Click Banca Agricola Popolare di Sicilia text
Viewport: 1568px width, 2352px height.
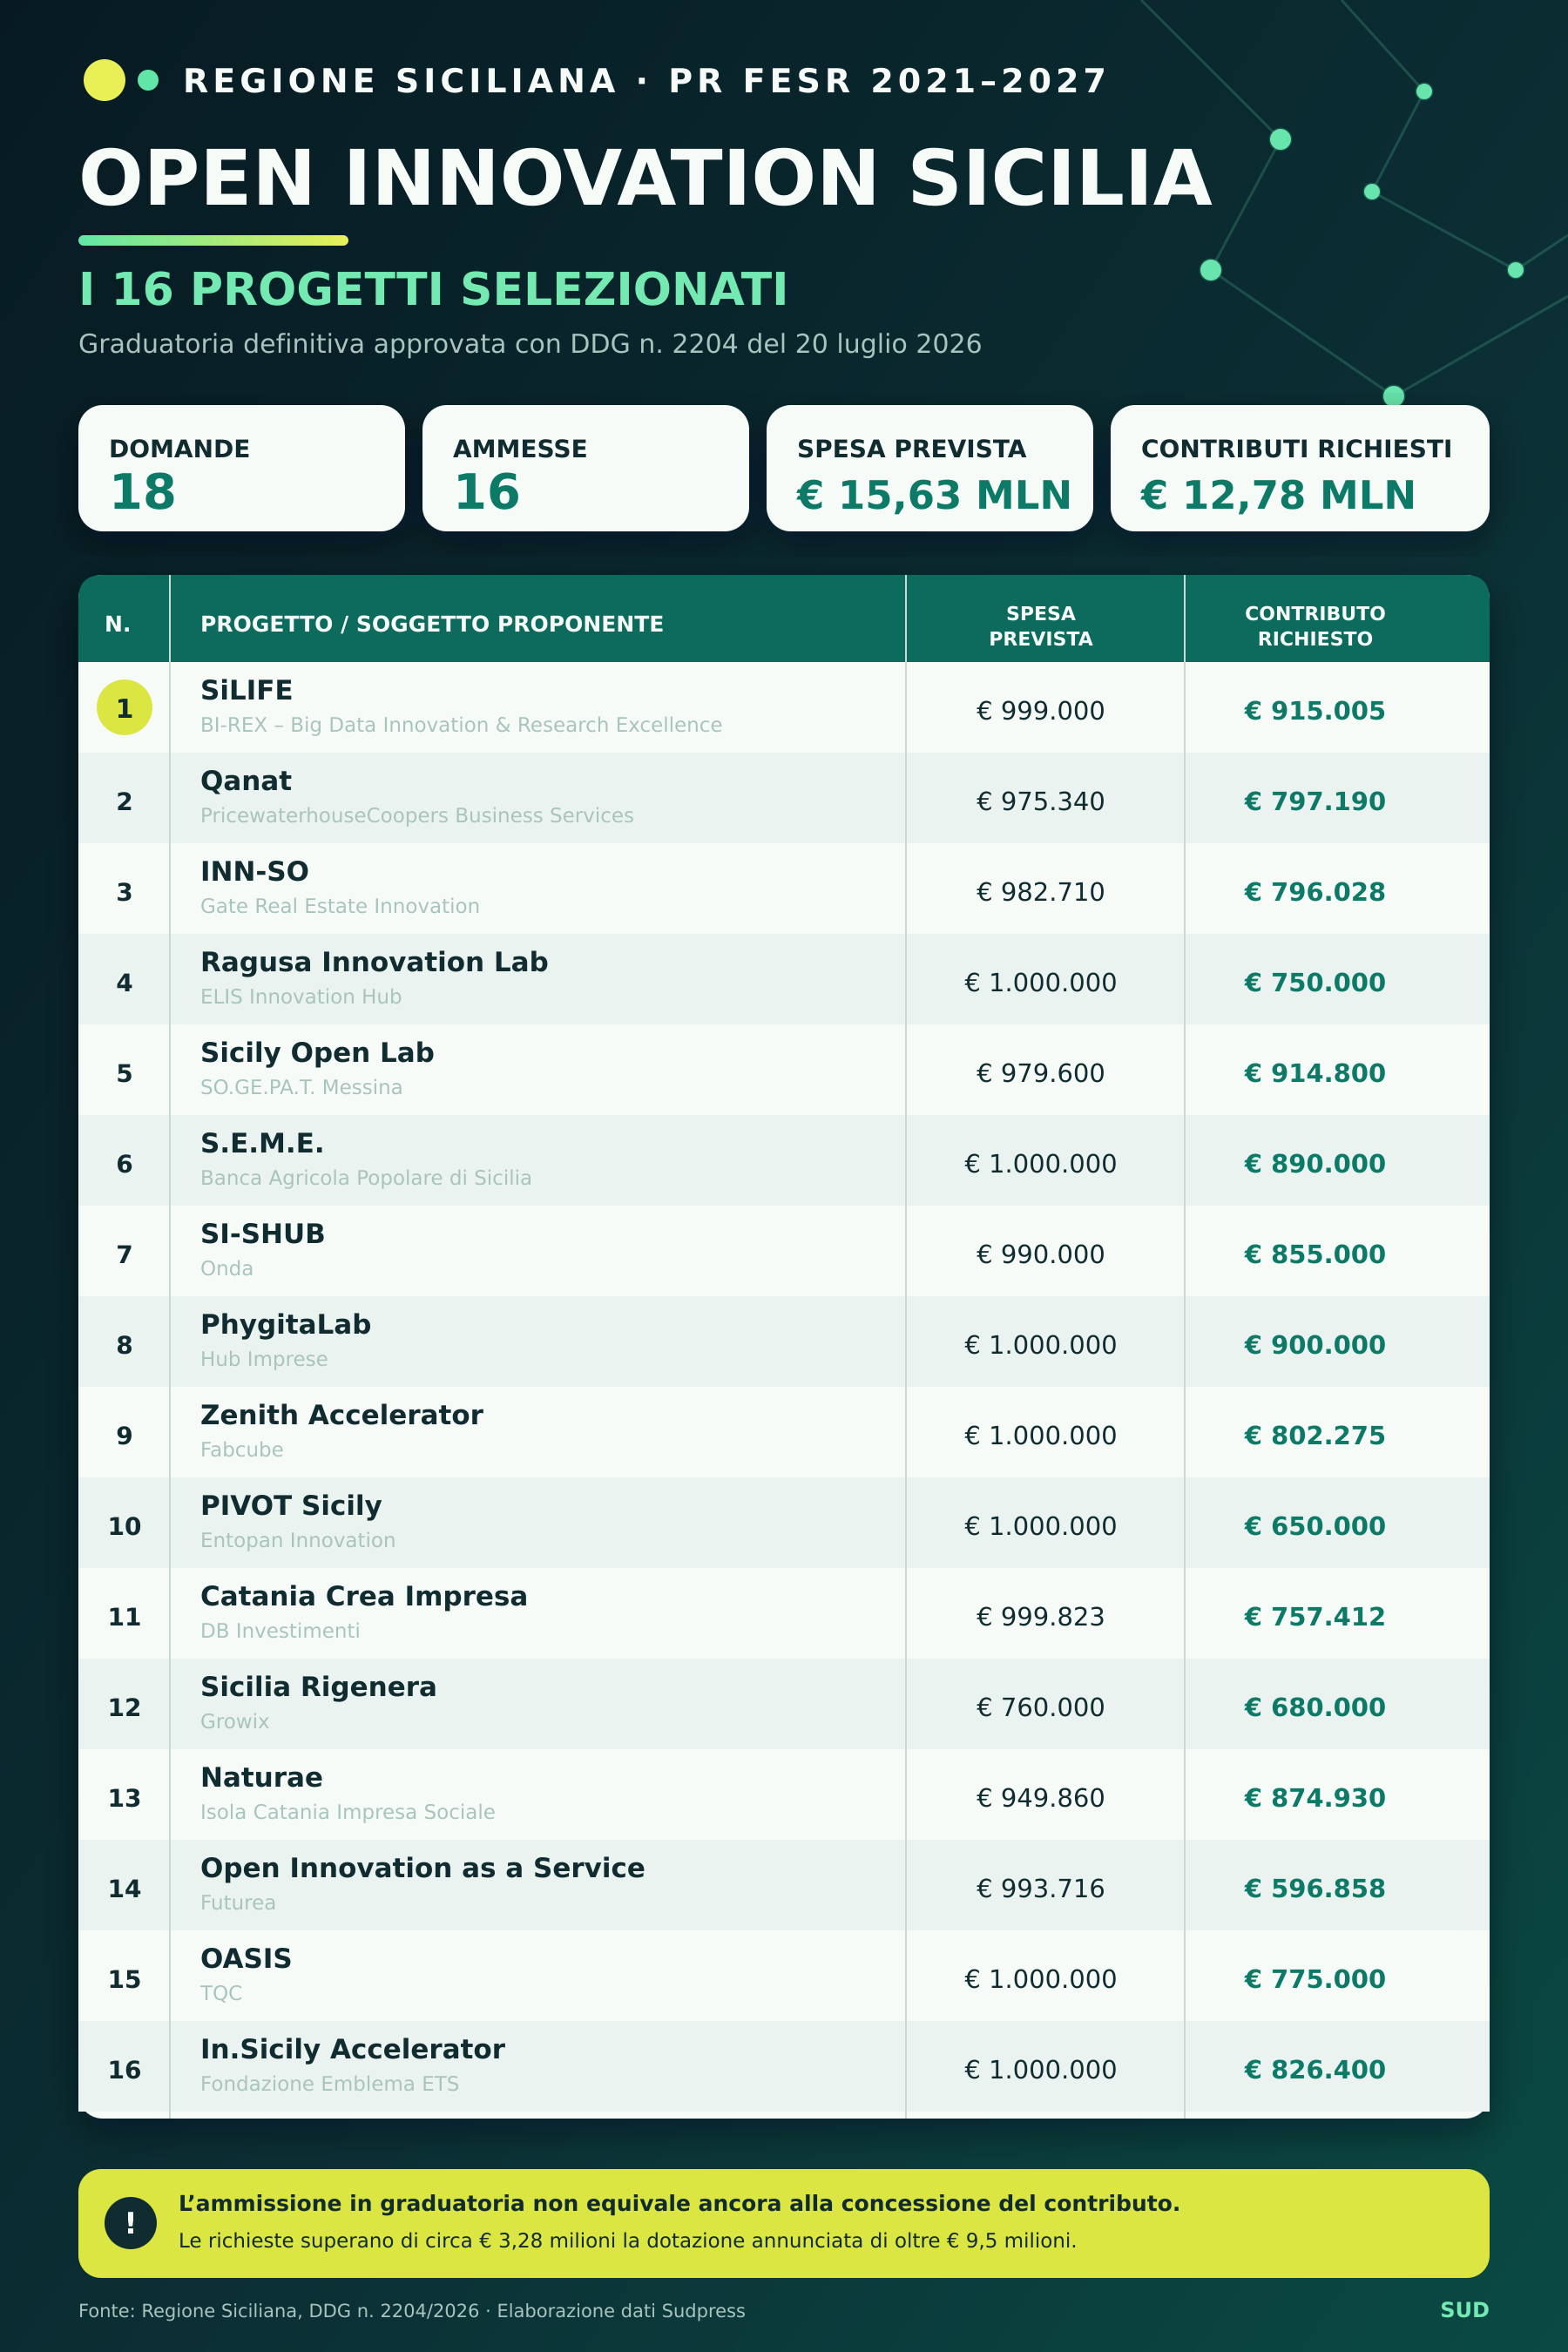click(x=366, y=1178)
